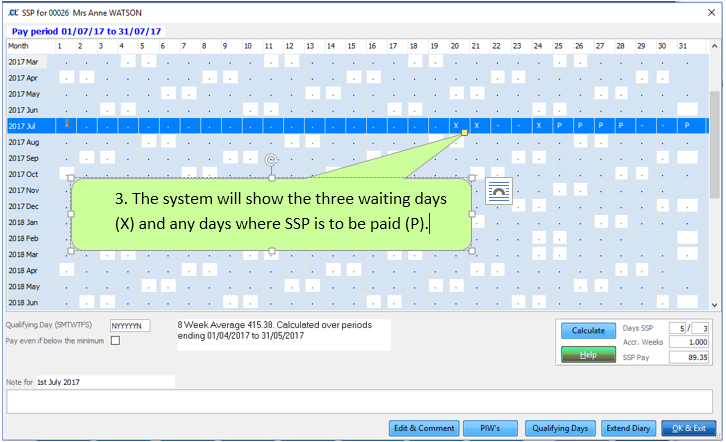Open Help with the green button
This screenshot has width=726, height=442.
pos(588,354)
